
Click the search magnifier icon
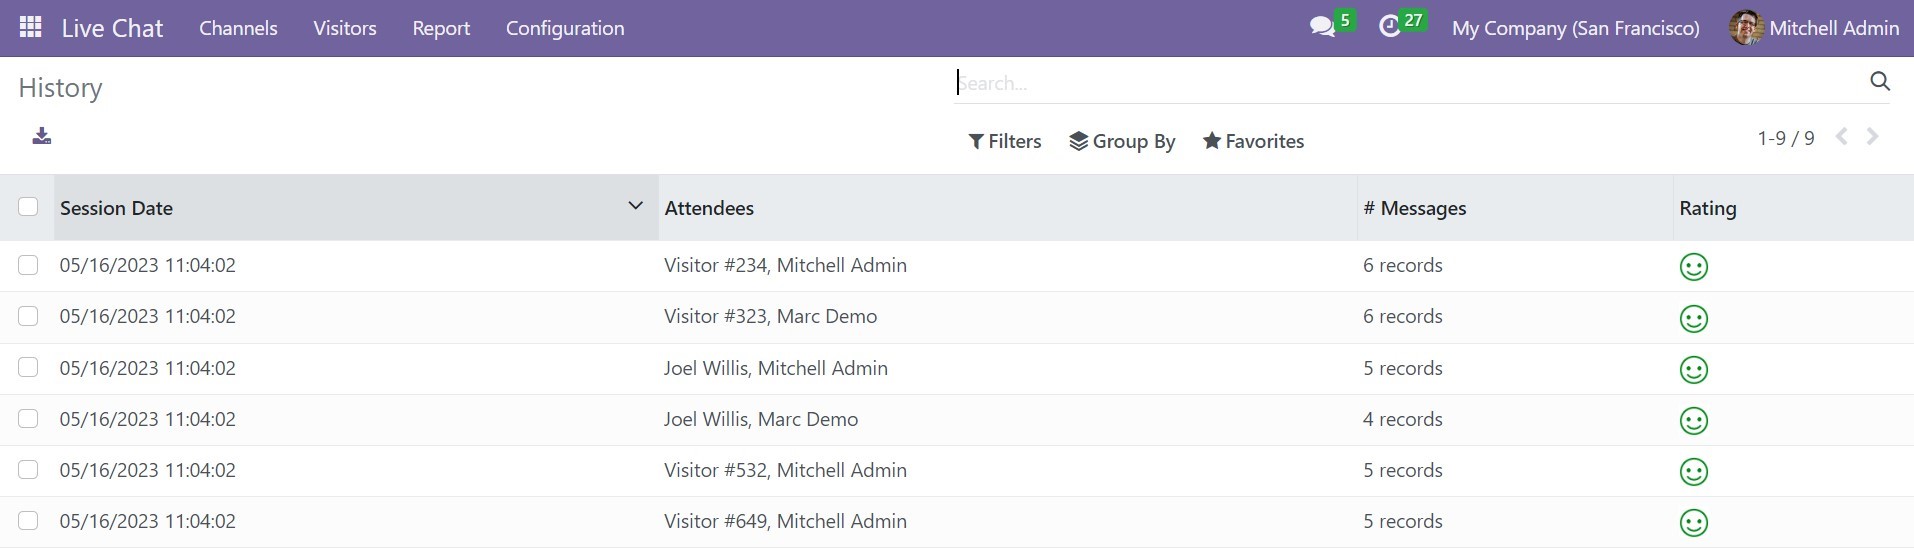(x=1879, y=82)
